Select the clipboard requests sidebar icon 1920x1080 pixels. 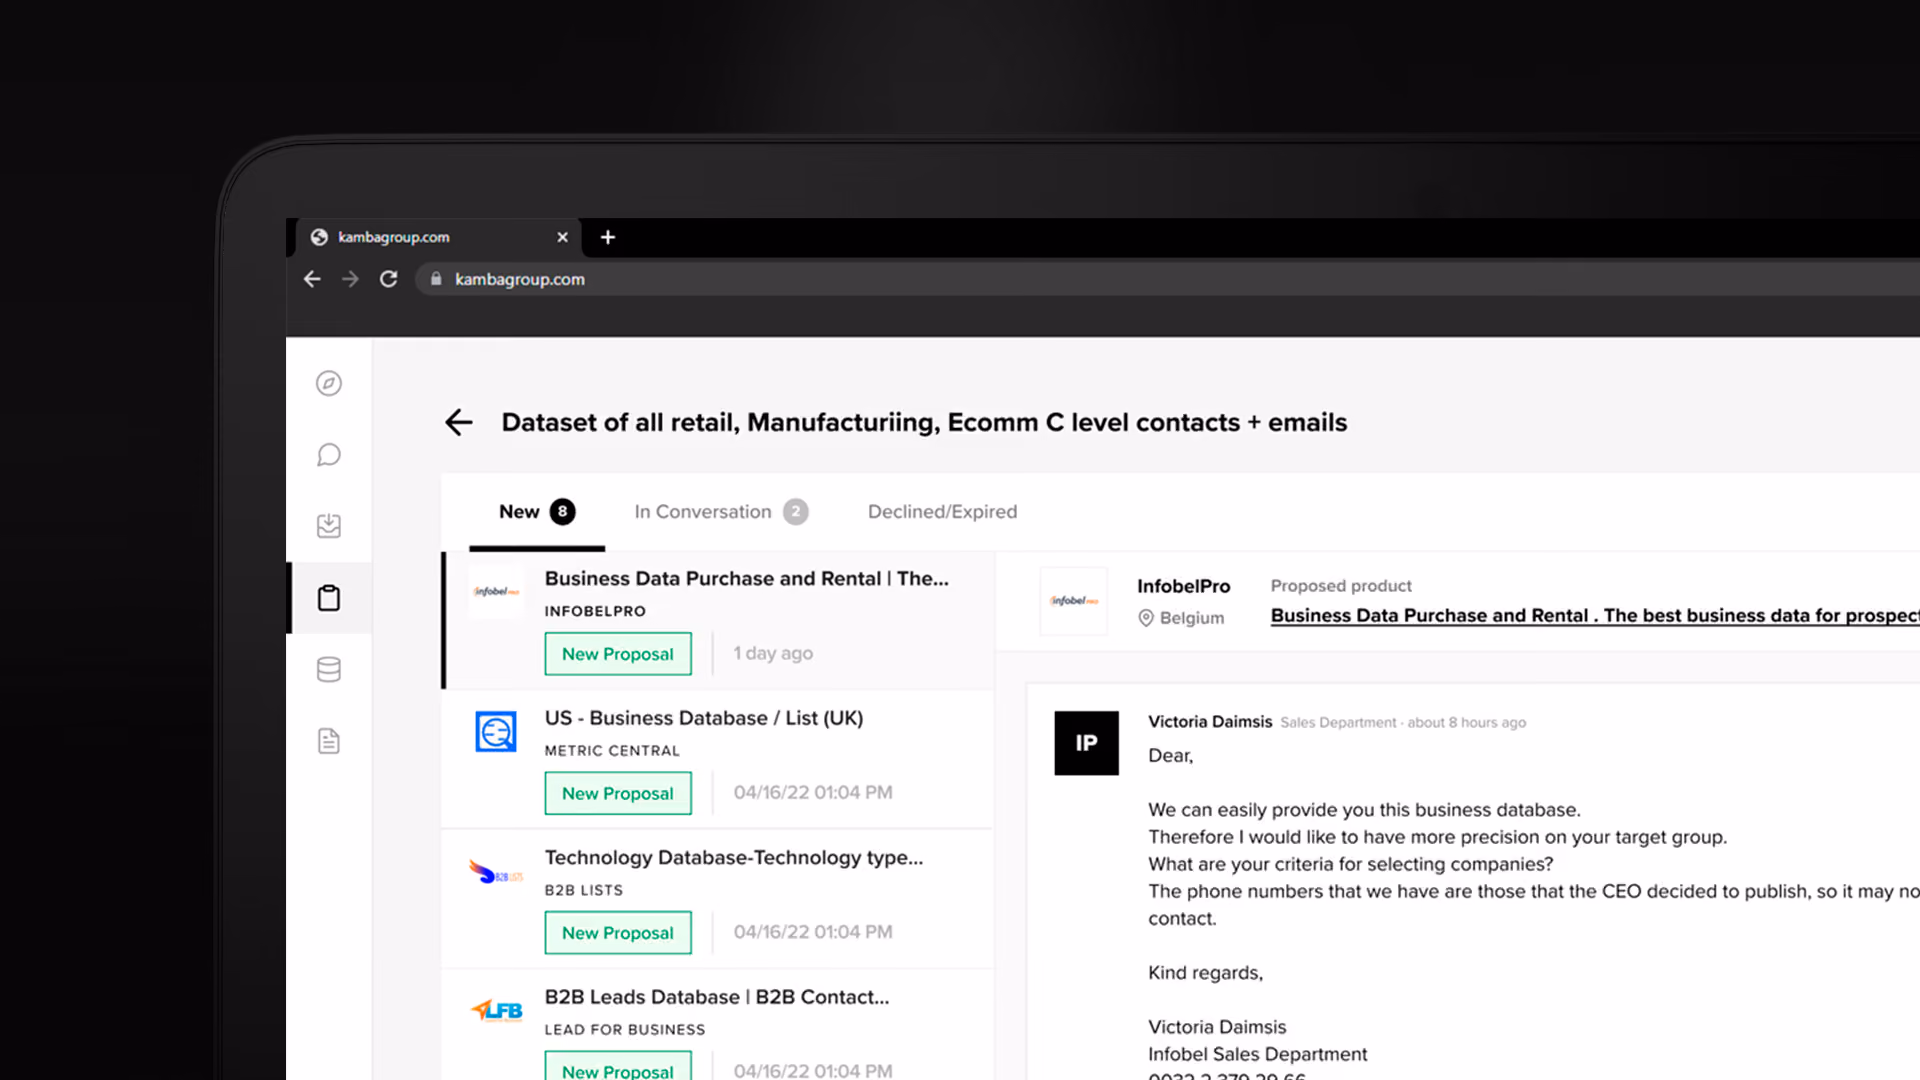329,598
